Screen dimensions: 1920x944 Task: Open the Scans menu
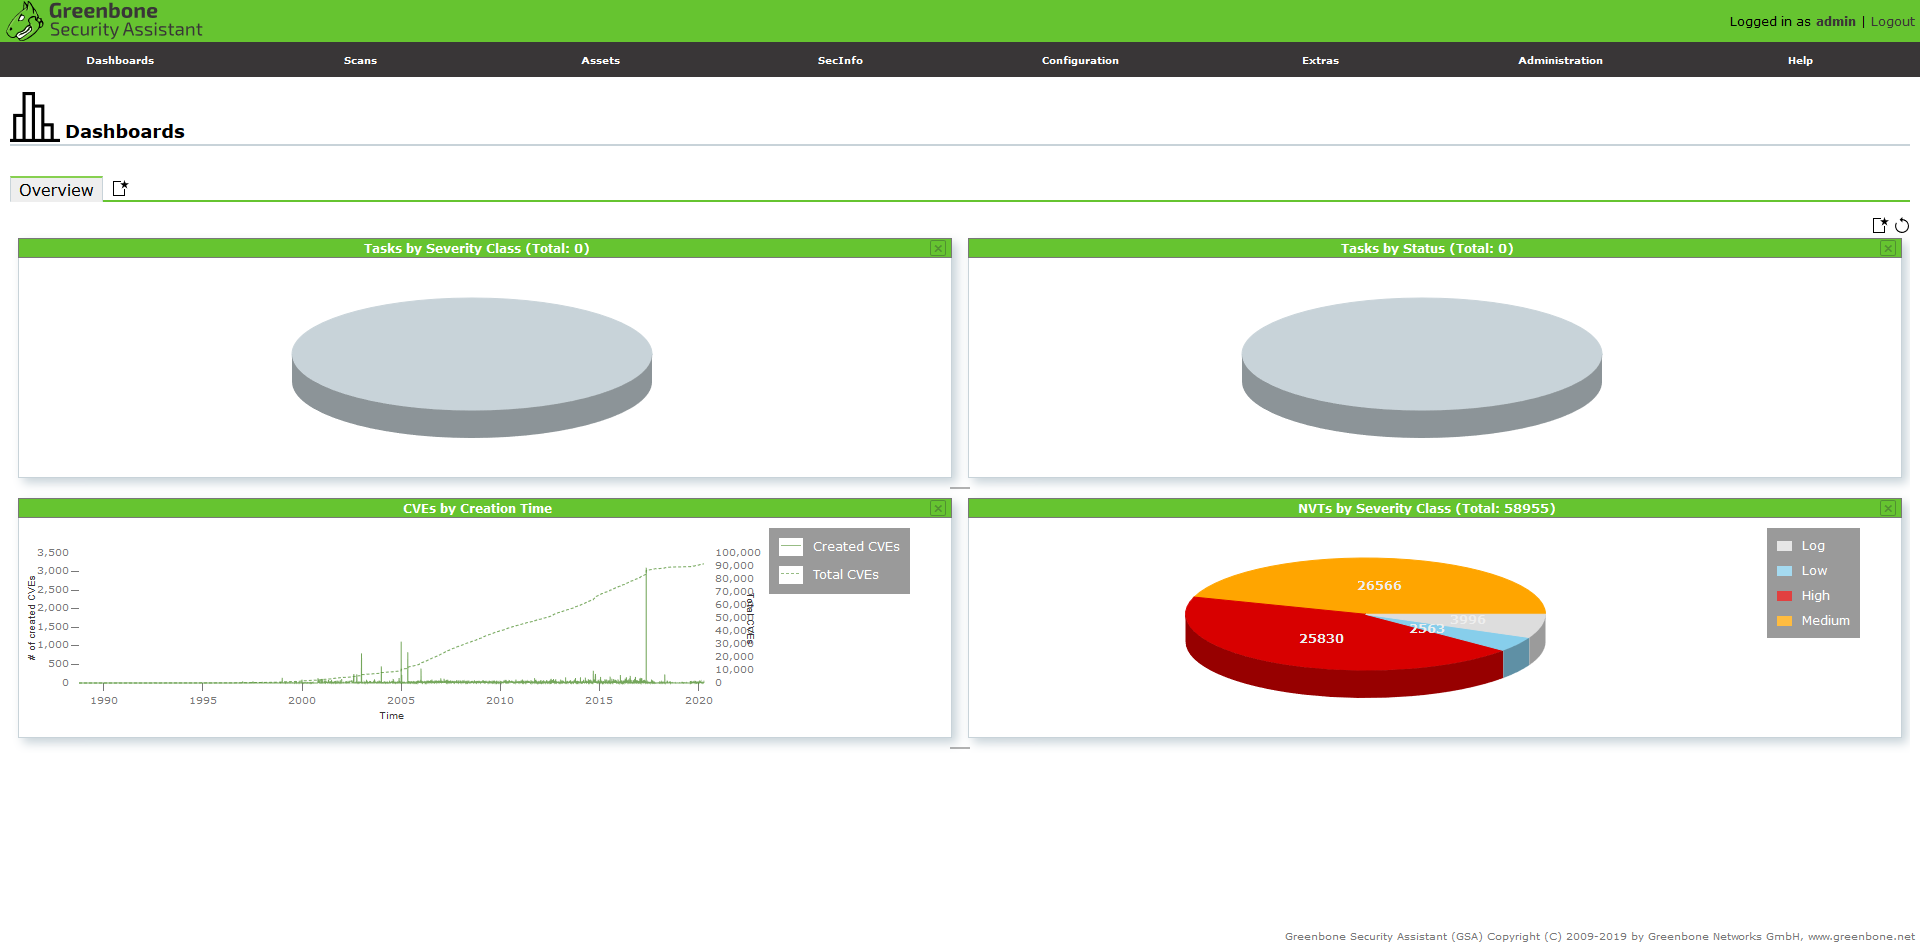coord(360,60)
